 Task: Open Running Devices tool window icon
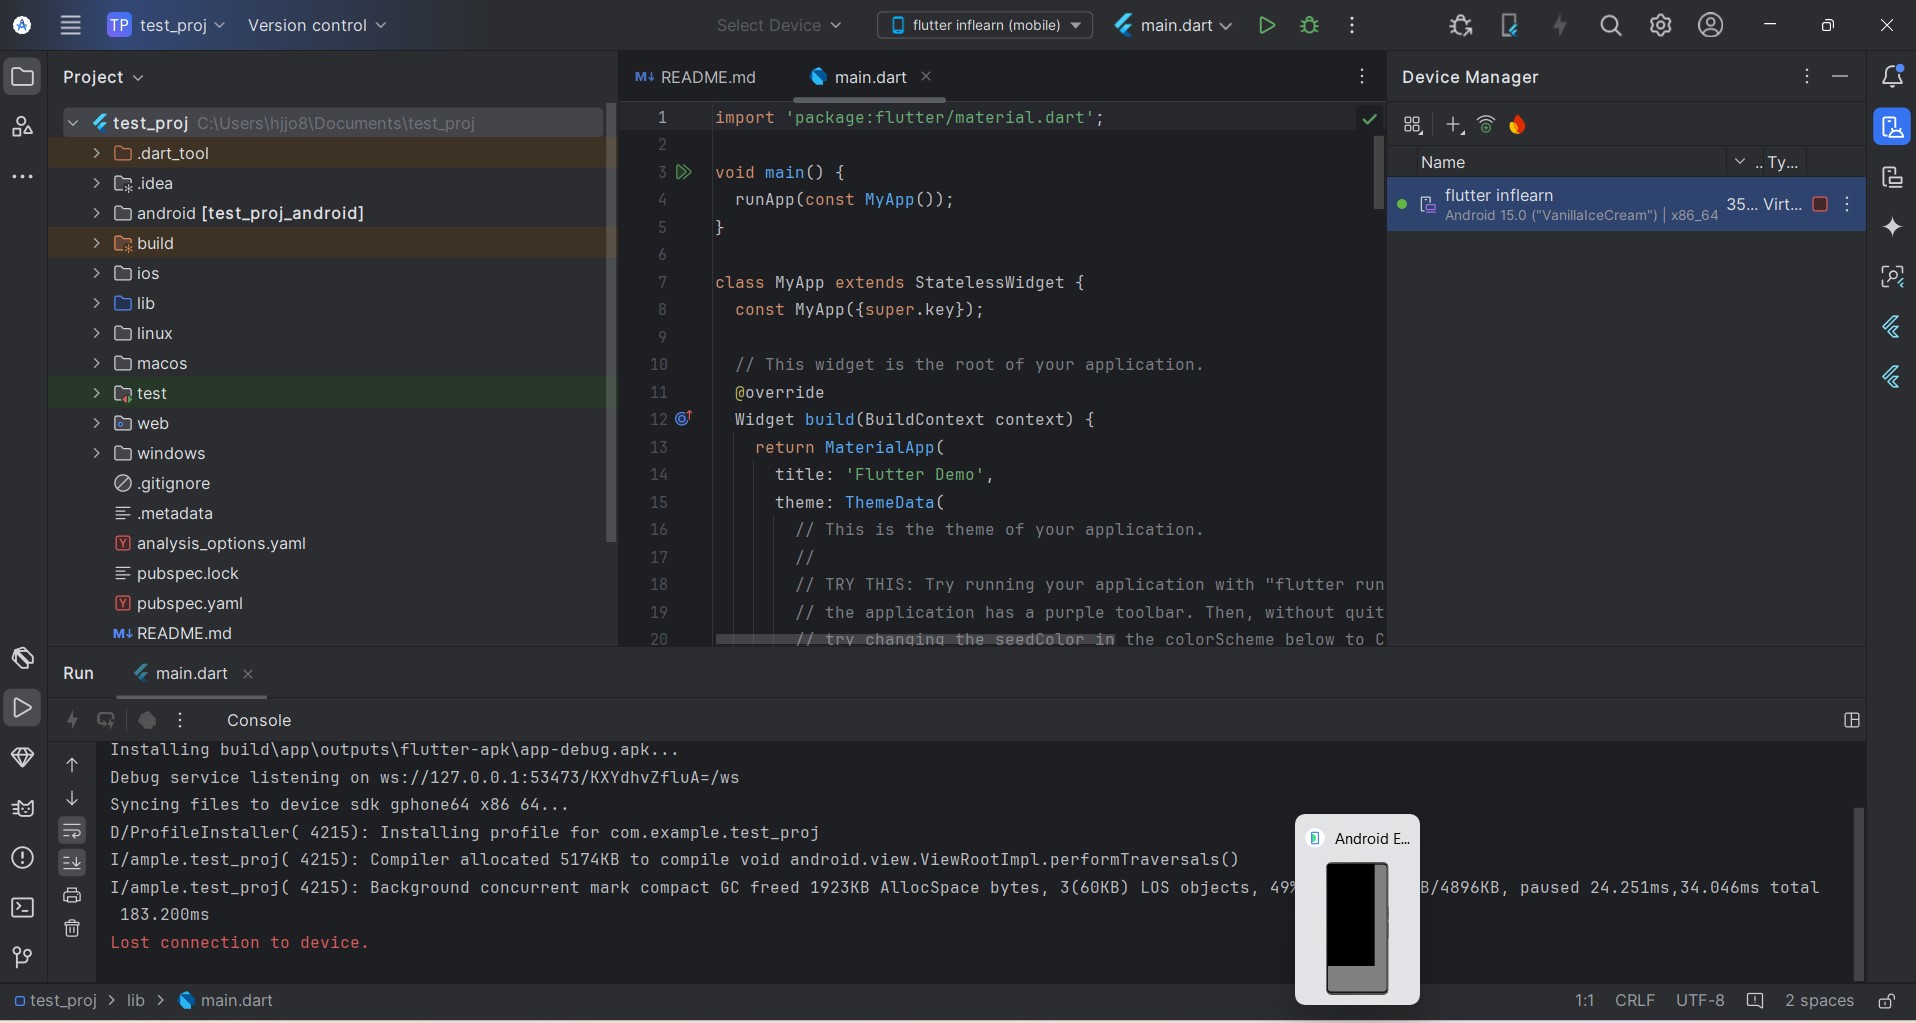coord(1892,177)
